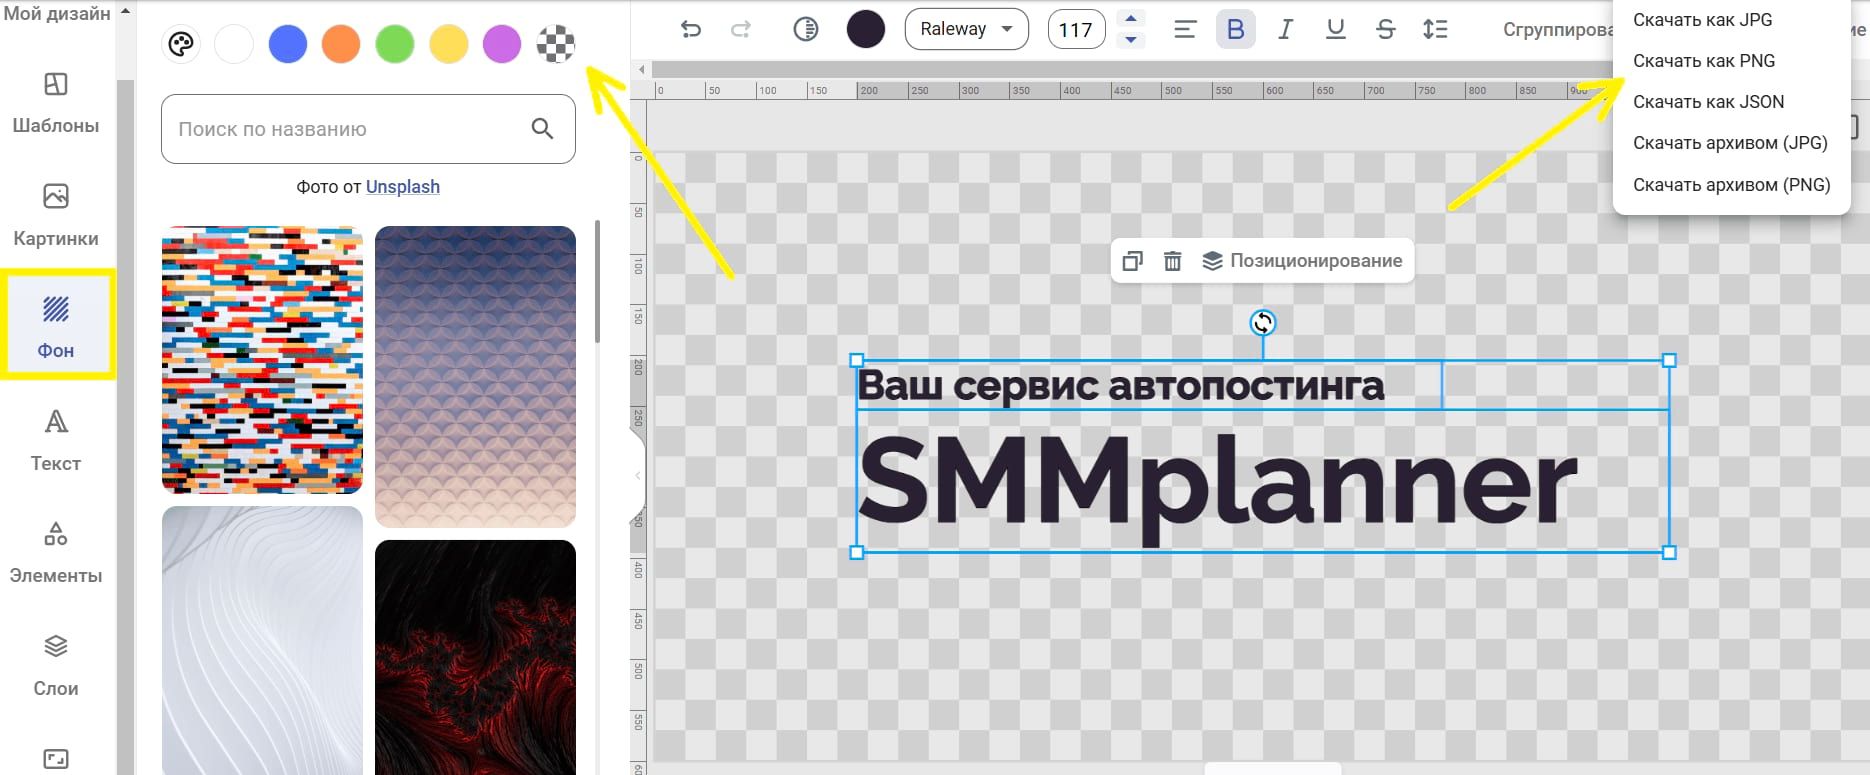Select the white wavy background photo
The image size is (1870, 775).
(262, 640)
